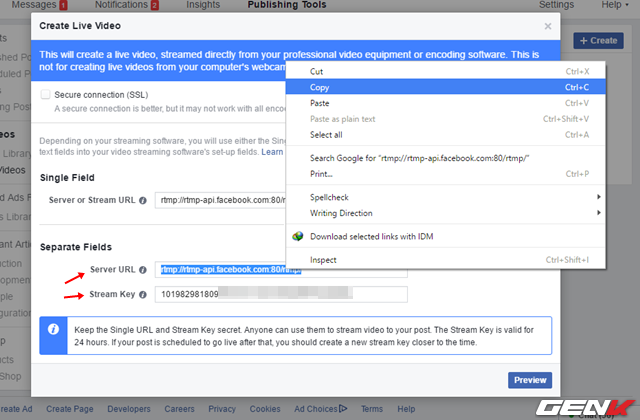Click the Messages red badge
The image size is (640, 420).
63,5
